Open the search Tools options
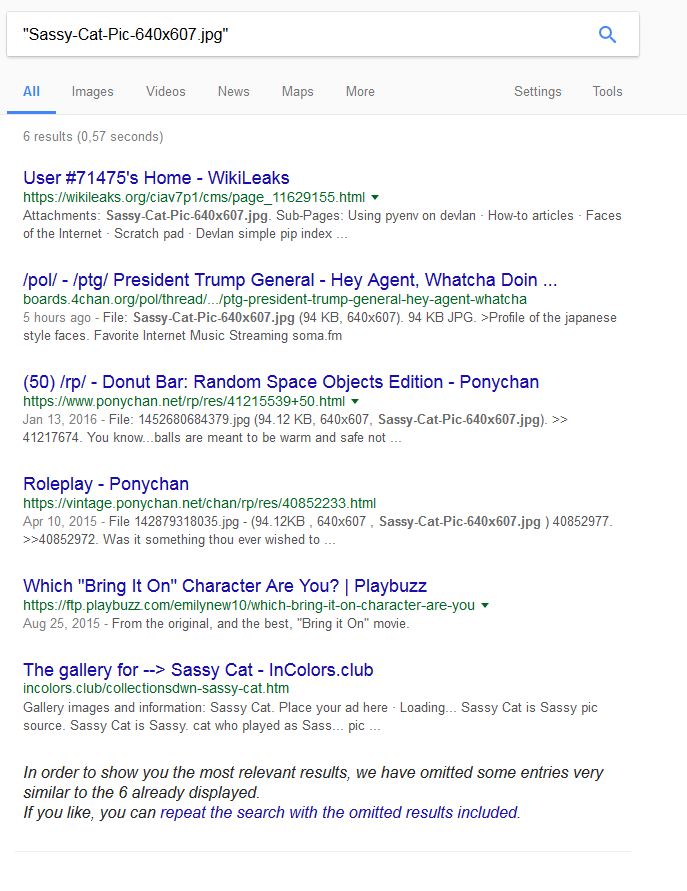Image resolution: width=687 pixels, height=891 pixels. coord(607,91)
